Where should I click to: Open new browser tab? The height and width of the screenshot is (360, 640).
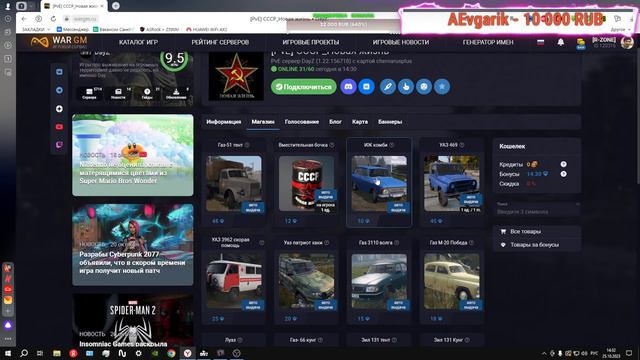[x=116, y=6]
